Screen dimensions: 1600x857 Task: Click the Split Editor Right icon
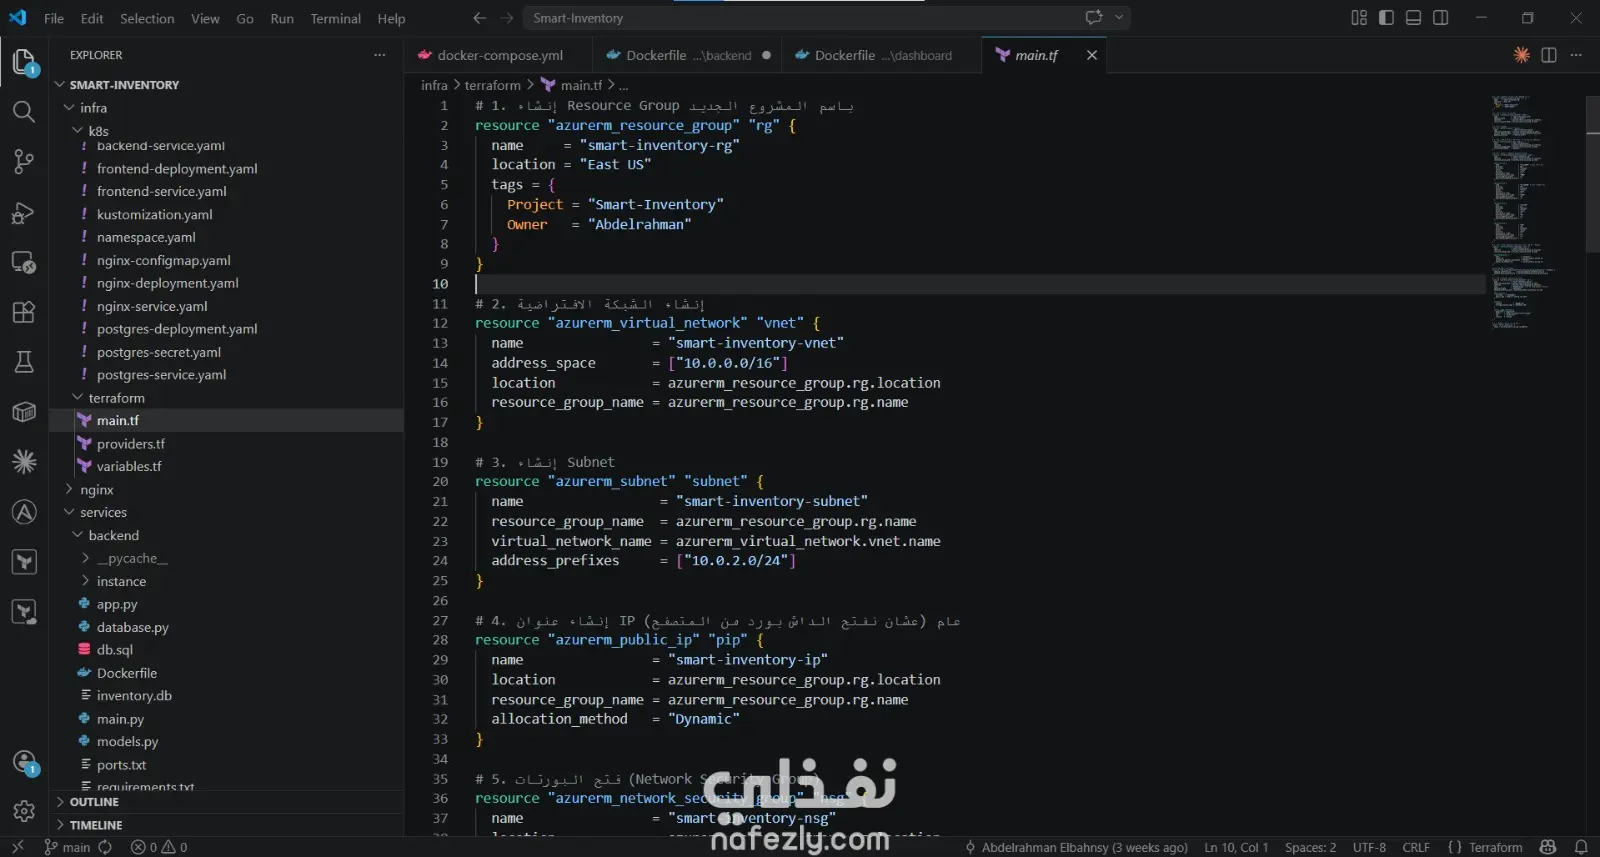(x=1549, y=55)
